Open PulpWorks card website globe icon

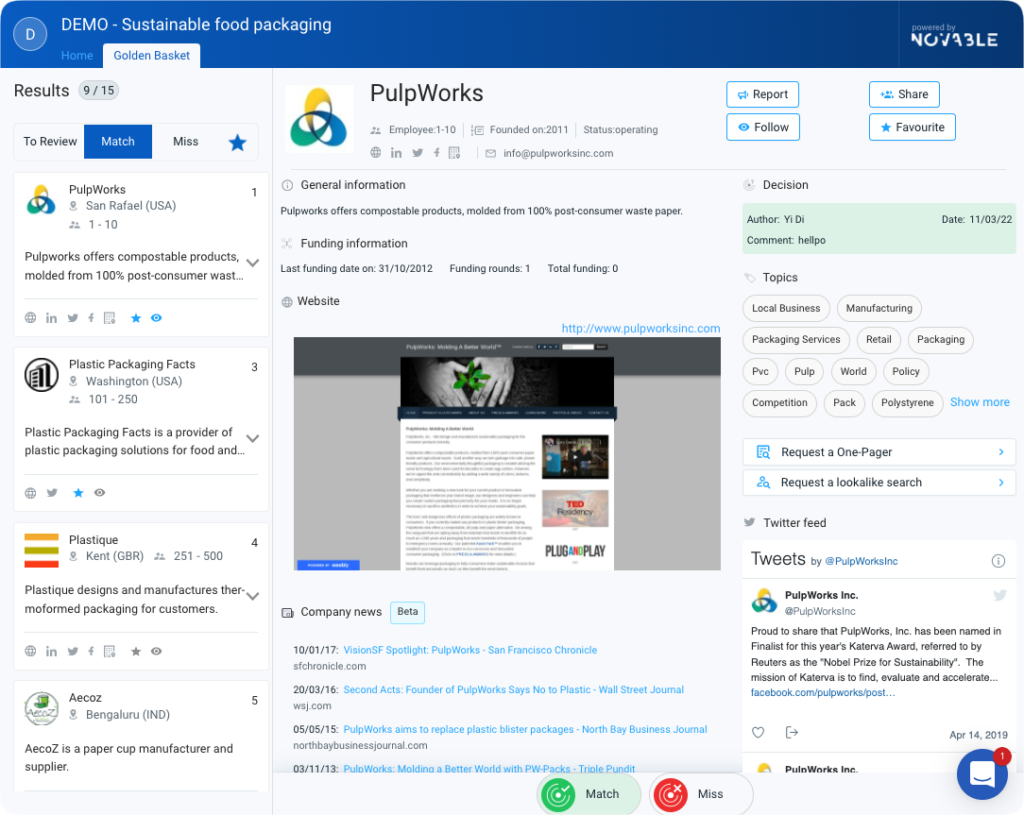click(x=31, y=318)
